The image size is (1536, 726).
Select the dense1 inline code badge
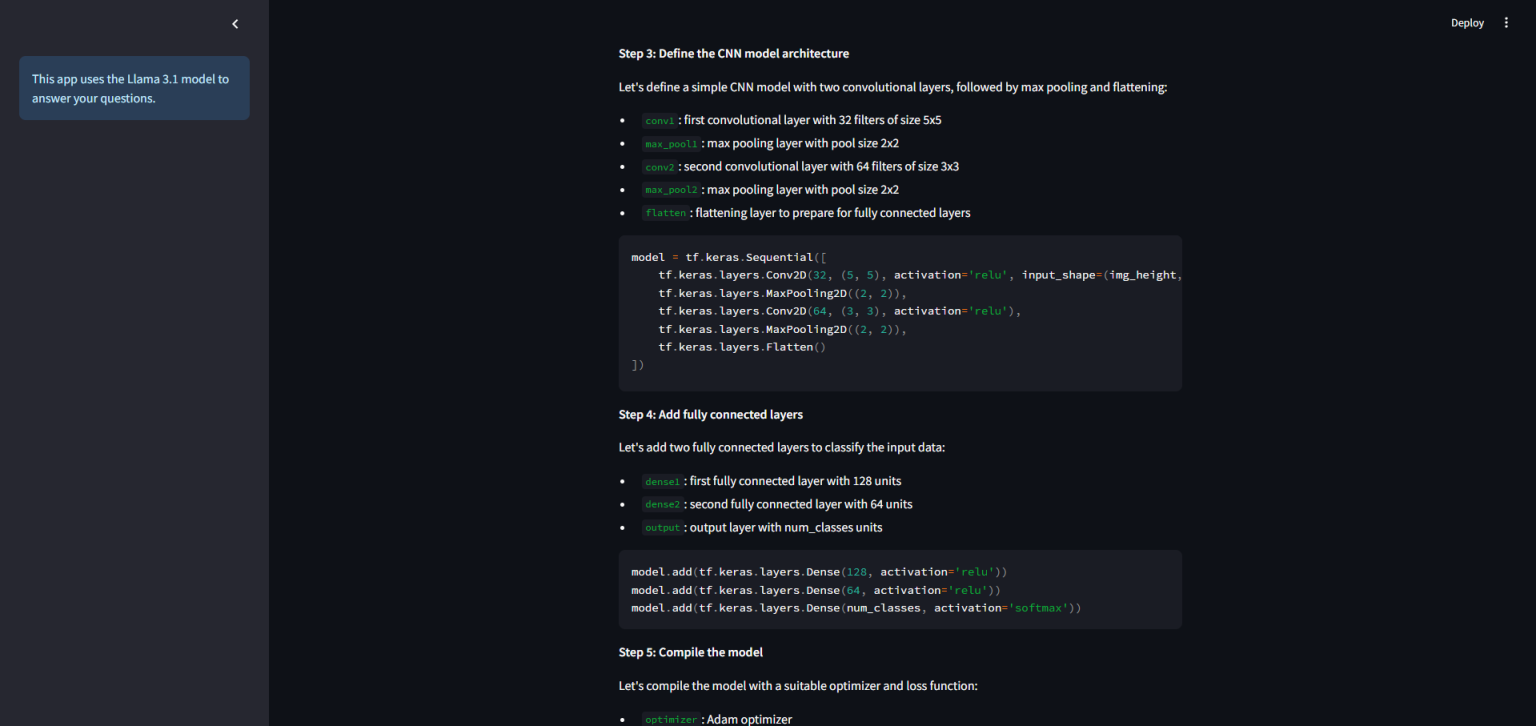662,481
